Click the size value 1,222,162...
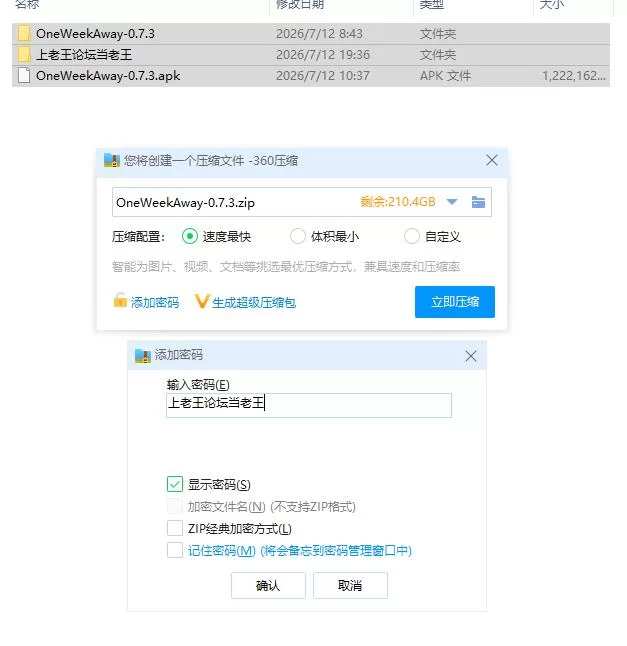The height and width of the screenshot is (646, 627). pos(573,76)
